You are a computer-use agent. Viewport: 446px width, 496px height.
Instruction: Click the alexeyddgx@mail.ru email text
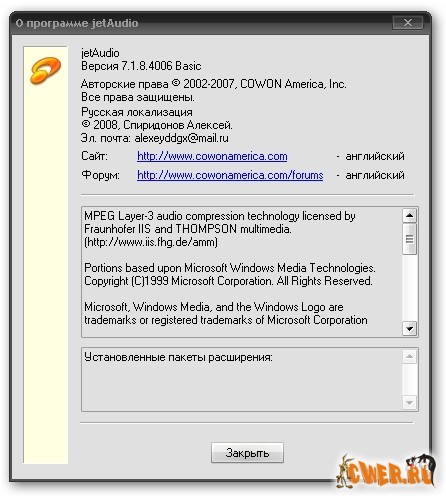pyautogui.click(x=182, y=138)
